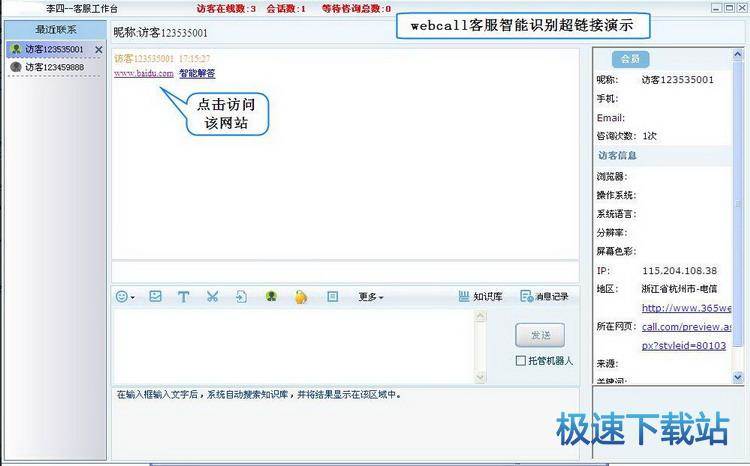Click the 访客在线数:3 status text
Screen dimensions: 750x466
pos(226,9)
